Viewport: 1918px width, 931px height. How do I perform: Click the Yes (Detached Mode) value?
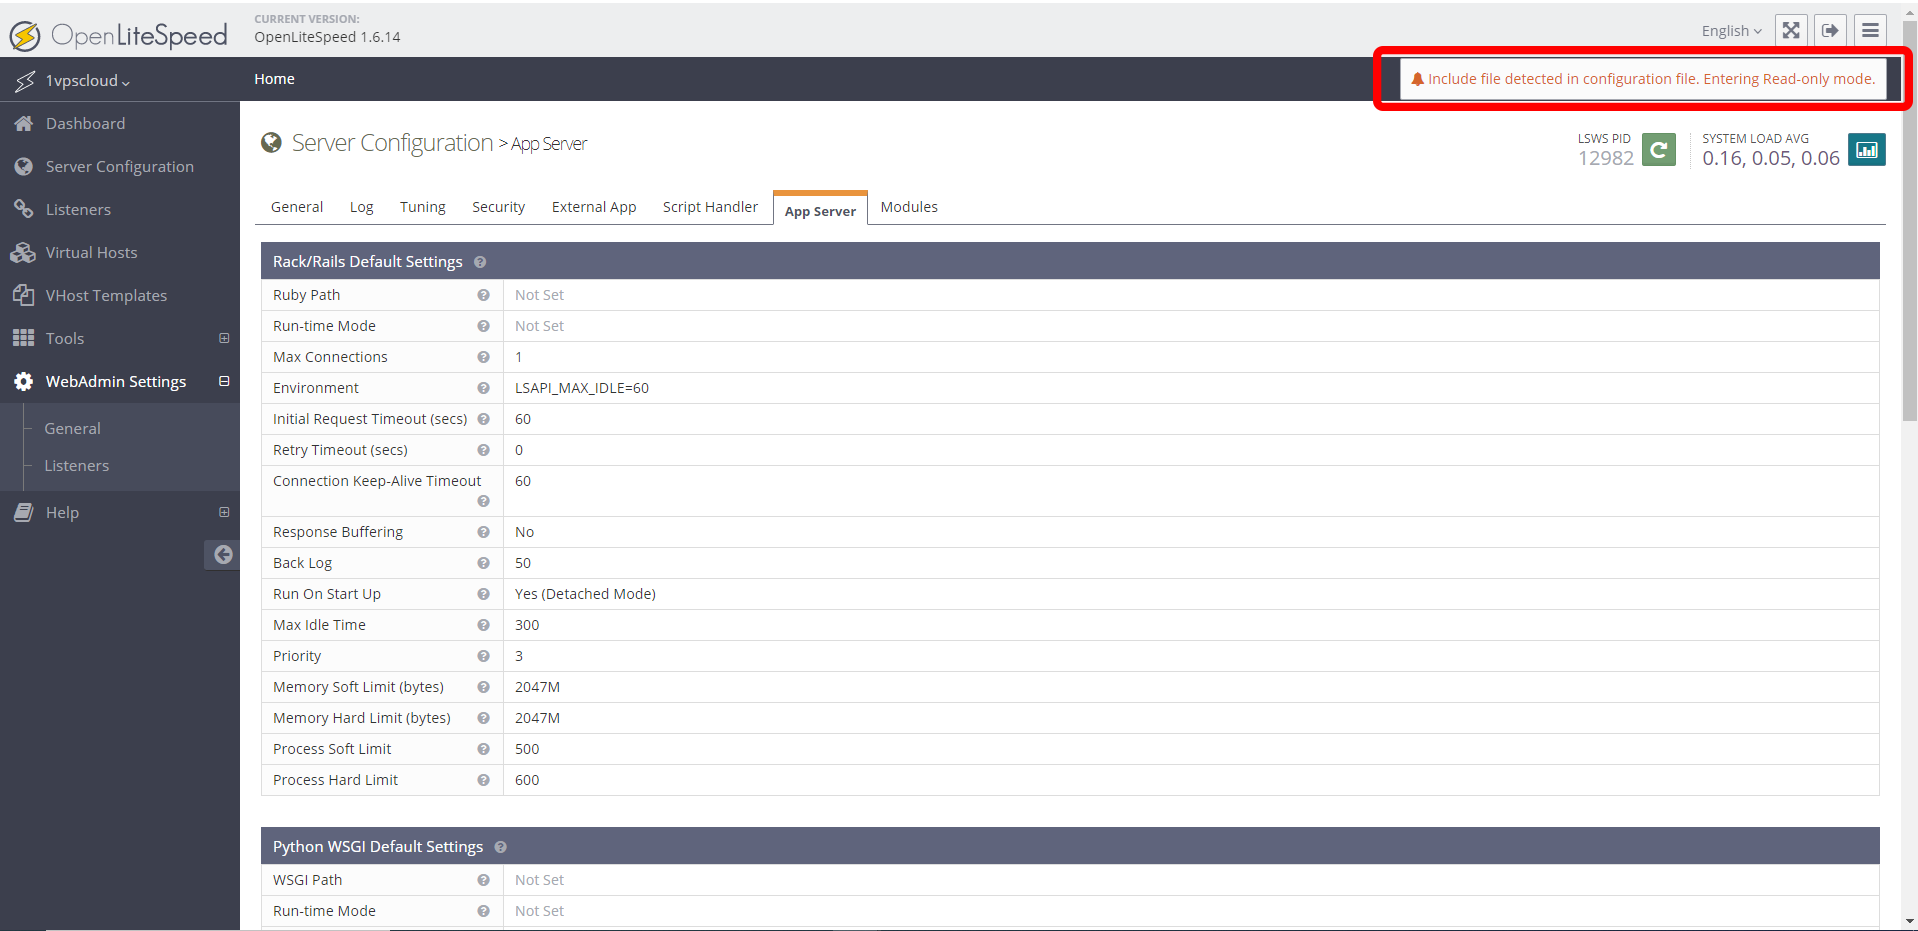click(x=585, y=594)
